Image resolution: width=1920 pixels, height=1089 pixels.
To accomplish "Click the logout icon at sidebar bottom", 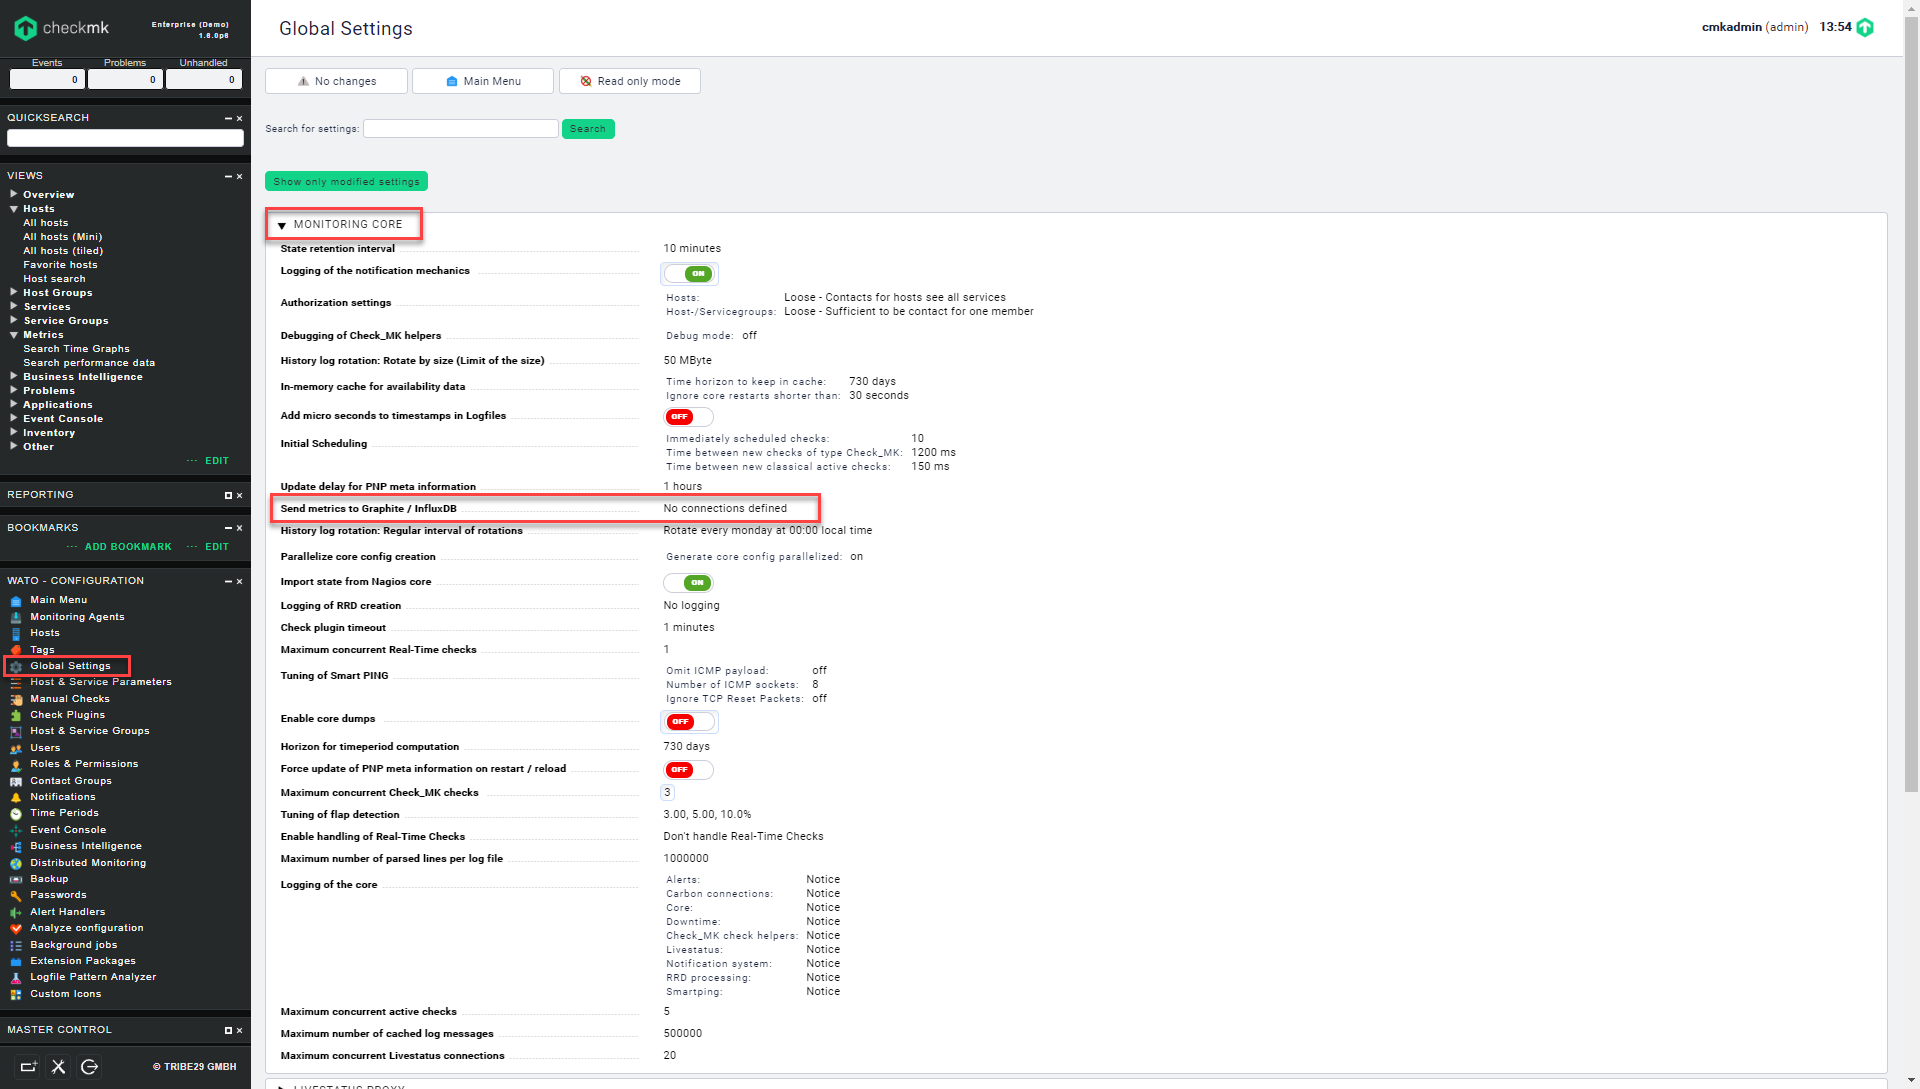I will (x=89, y=1067).
